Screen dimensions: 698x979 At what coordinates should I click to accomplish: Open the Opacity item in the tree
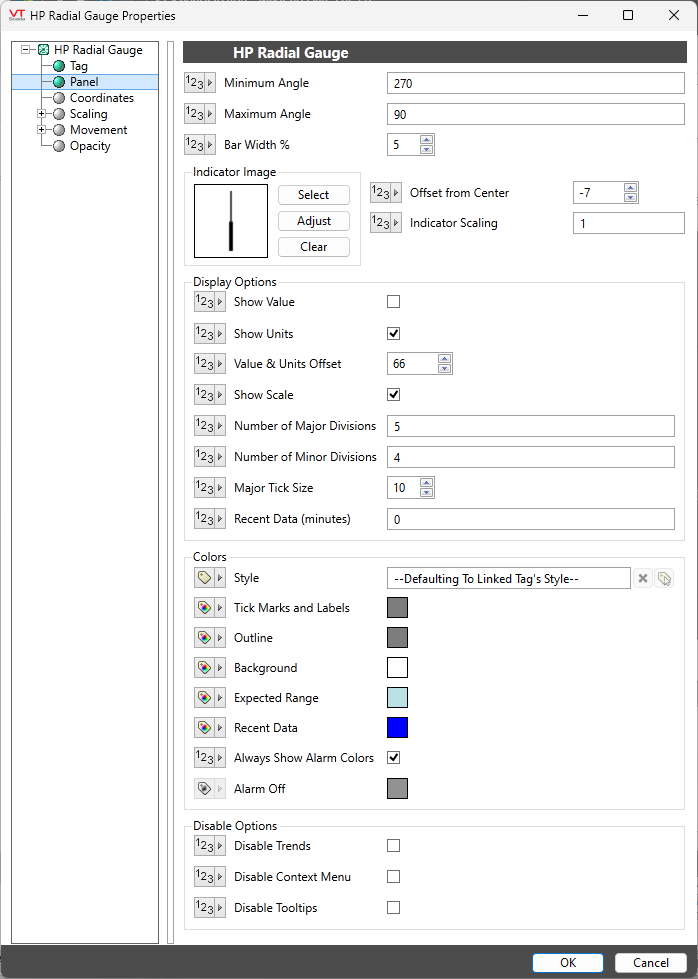tap(90, 146)
